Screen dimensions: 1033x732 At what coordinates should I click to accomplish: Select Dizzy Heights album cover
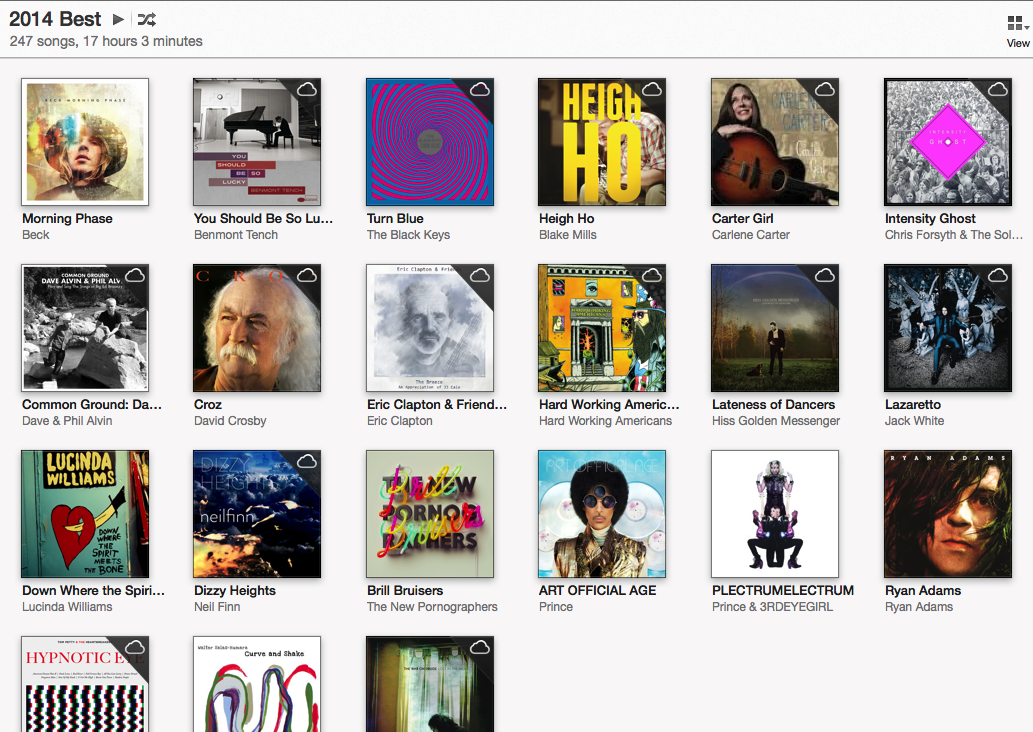(257, 514)
